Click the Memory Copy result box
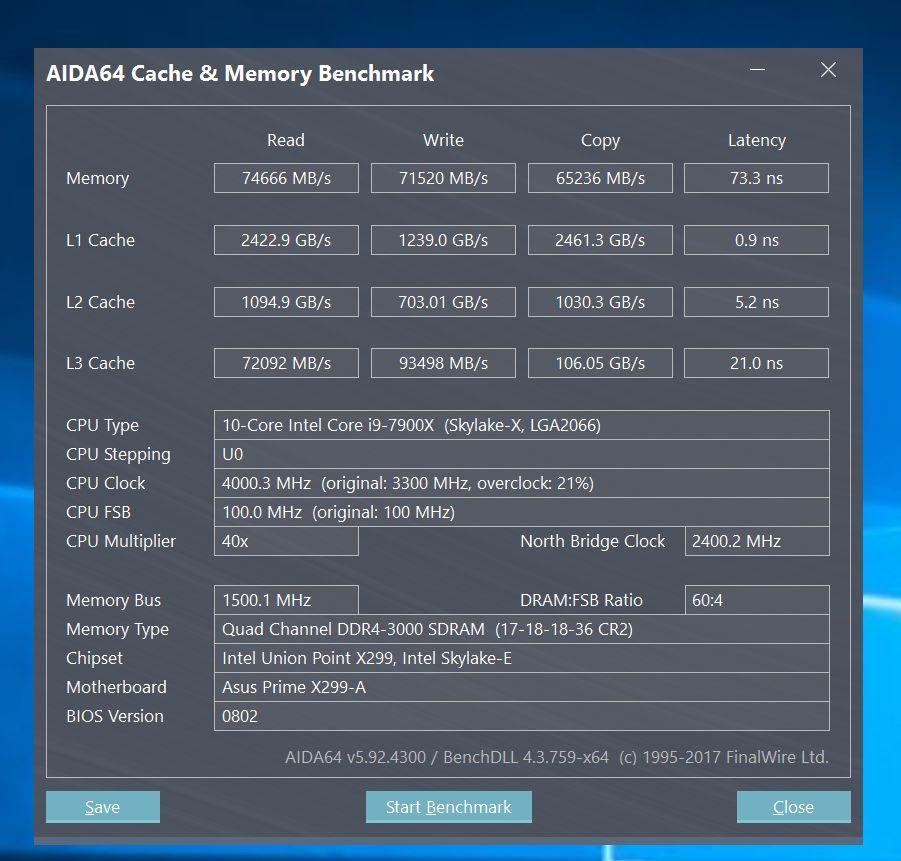Viewport: 901px width, 861px height. pos(600,178)
